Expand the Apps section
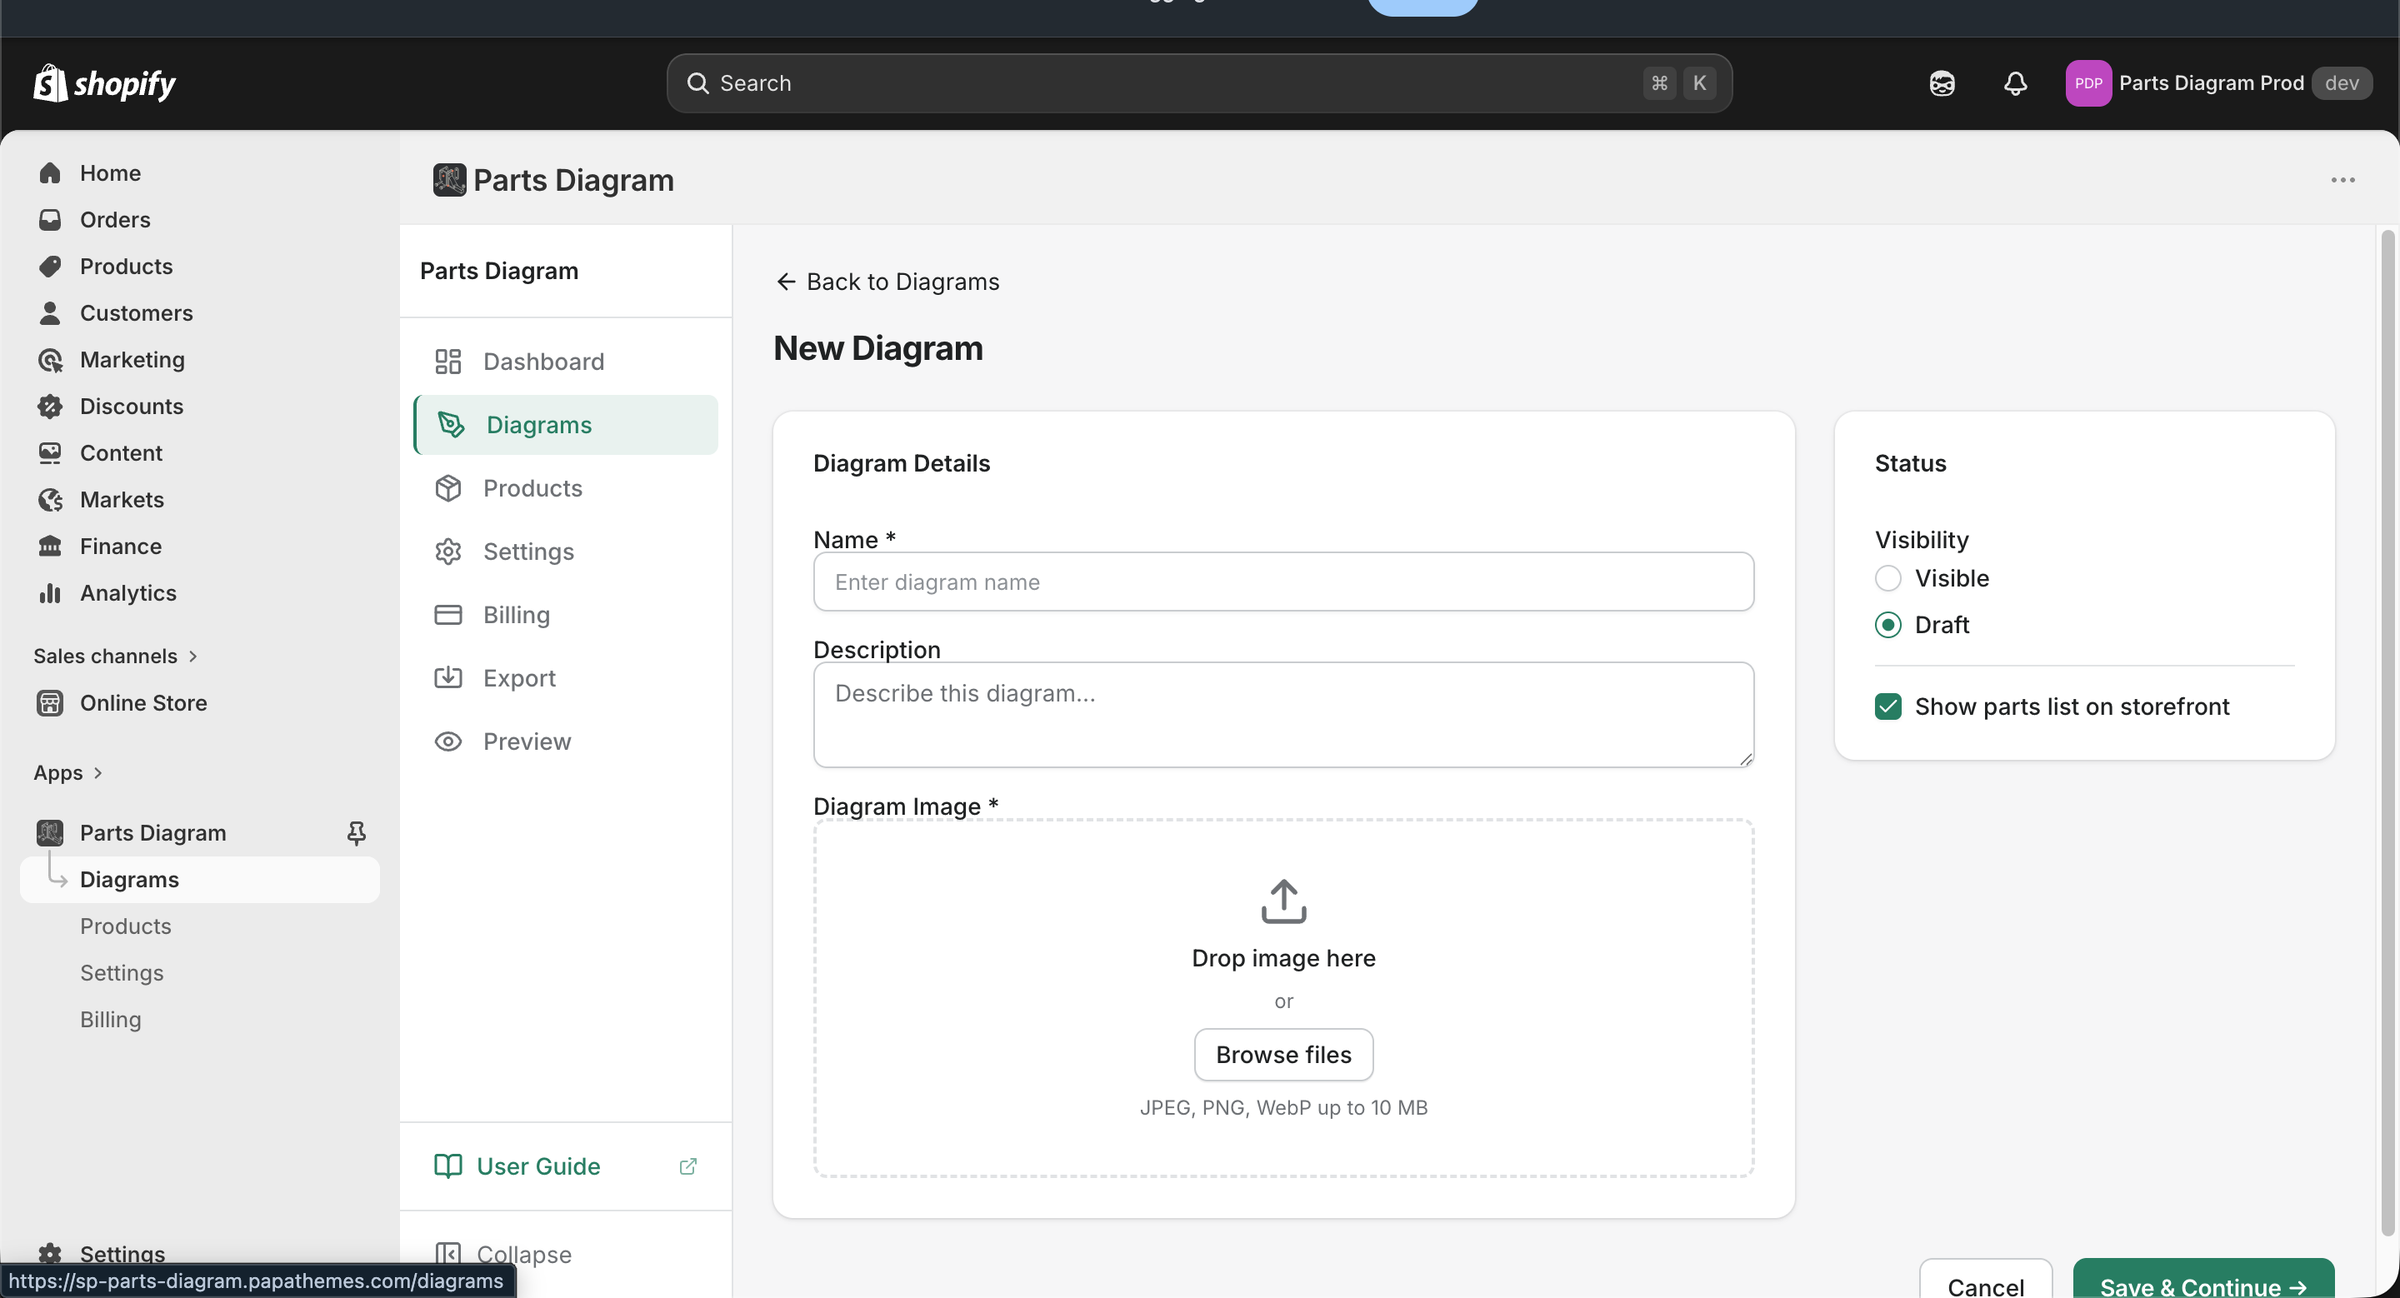This screenshot has width=2400, height=1298. (x=68, y=773)
